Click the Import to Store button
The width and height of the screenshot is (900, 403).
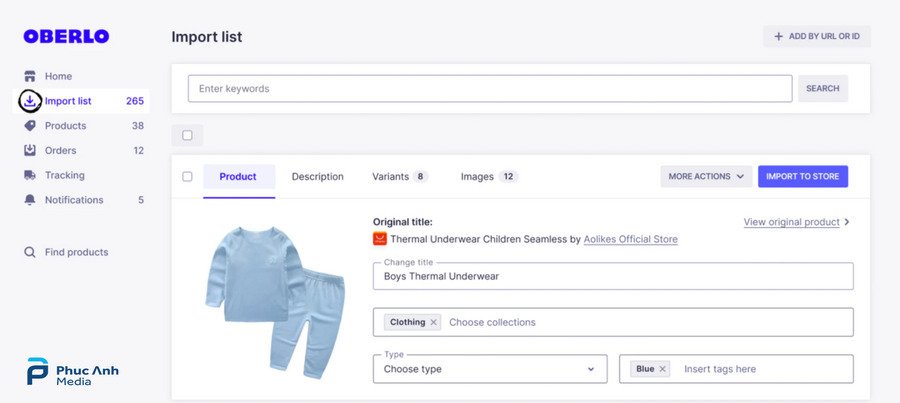(802, 177)
